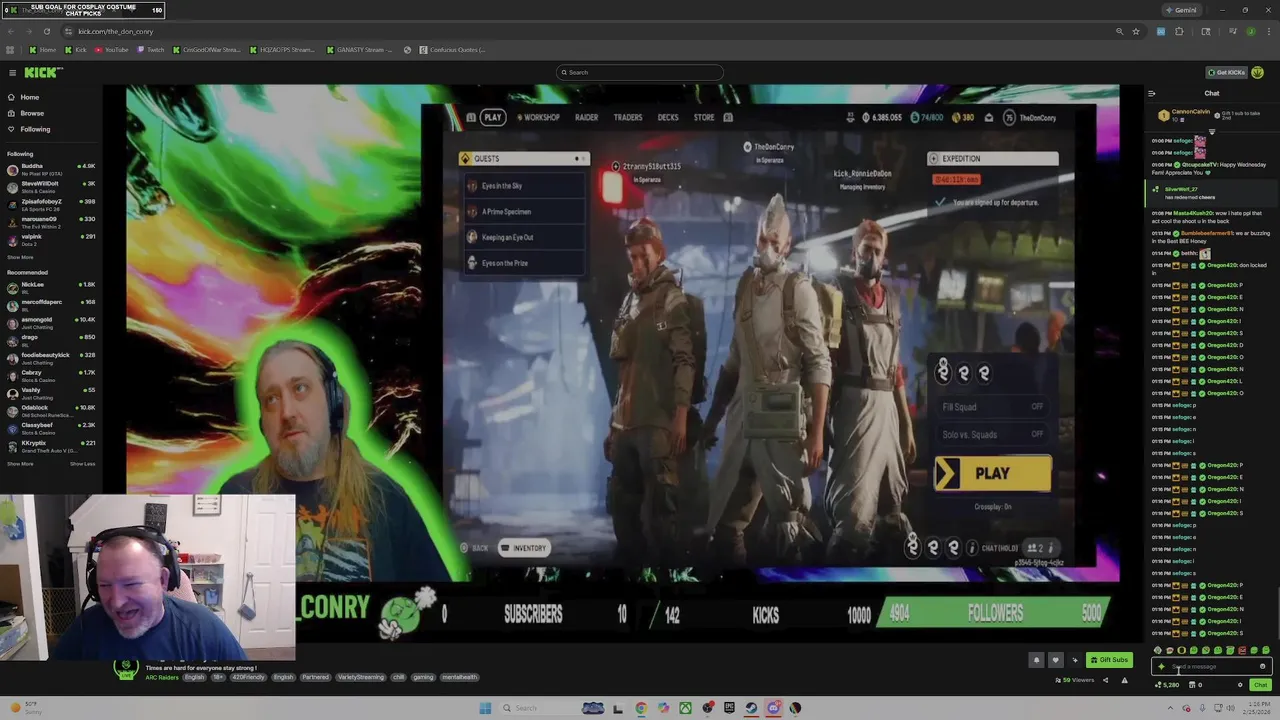Screen dimensions: 1280x720
Task: Open Chrome from the taskbar
Action: (x=641, y=708)
